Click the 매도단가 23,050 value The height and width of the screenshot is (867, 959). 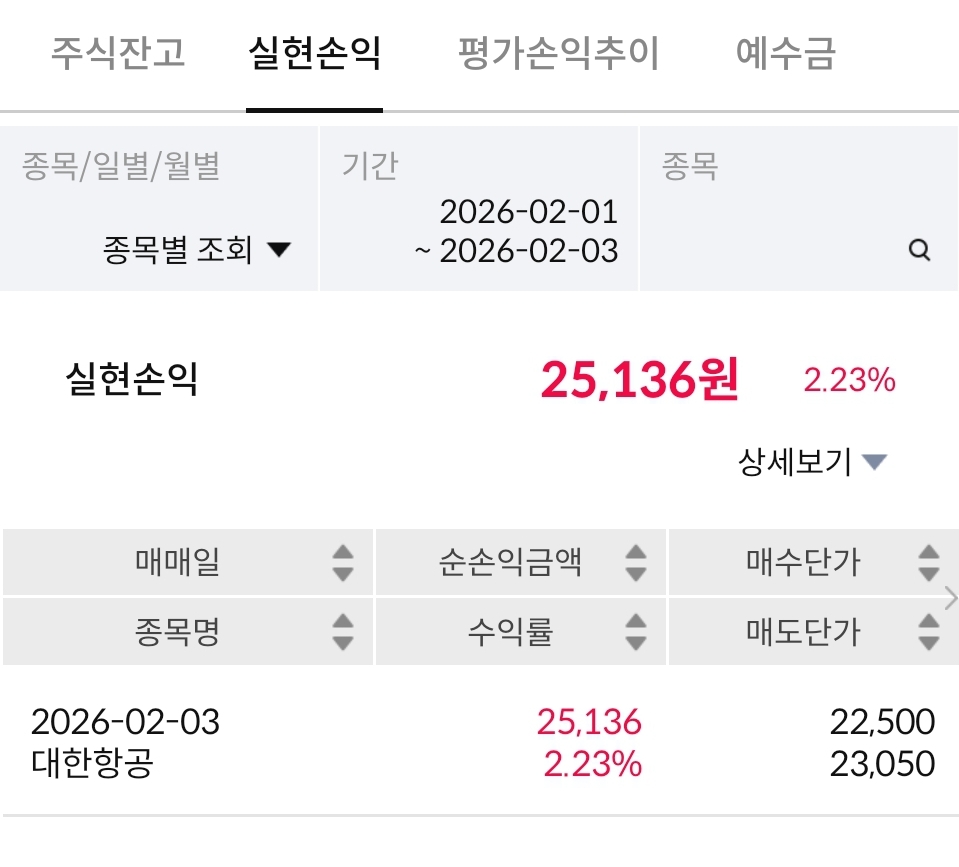pyautogui.click(x=882, y=765)
